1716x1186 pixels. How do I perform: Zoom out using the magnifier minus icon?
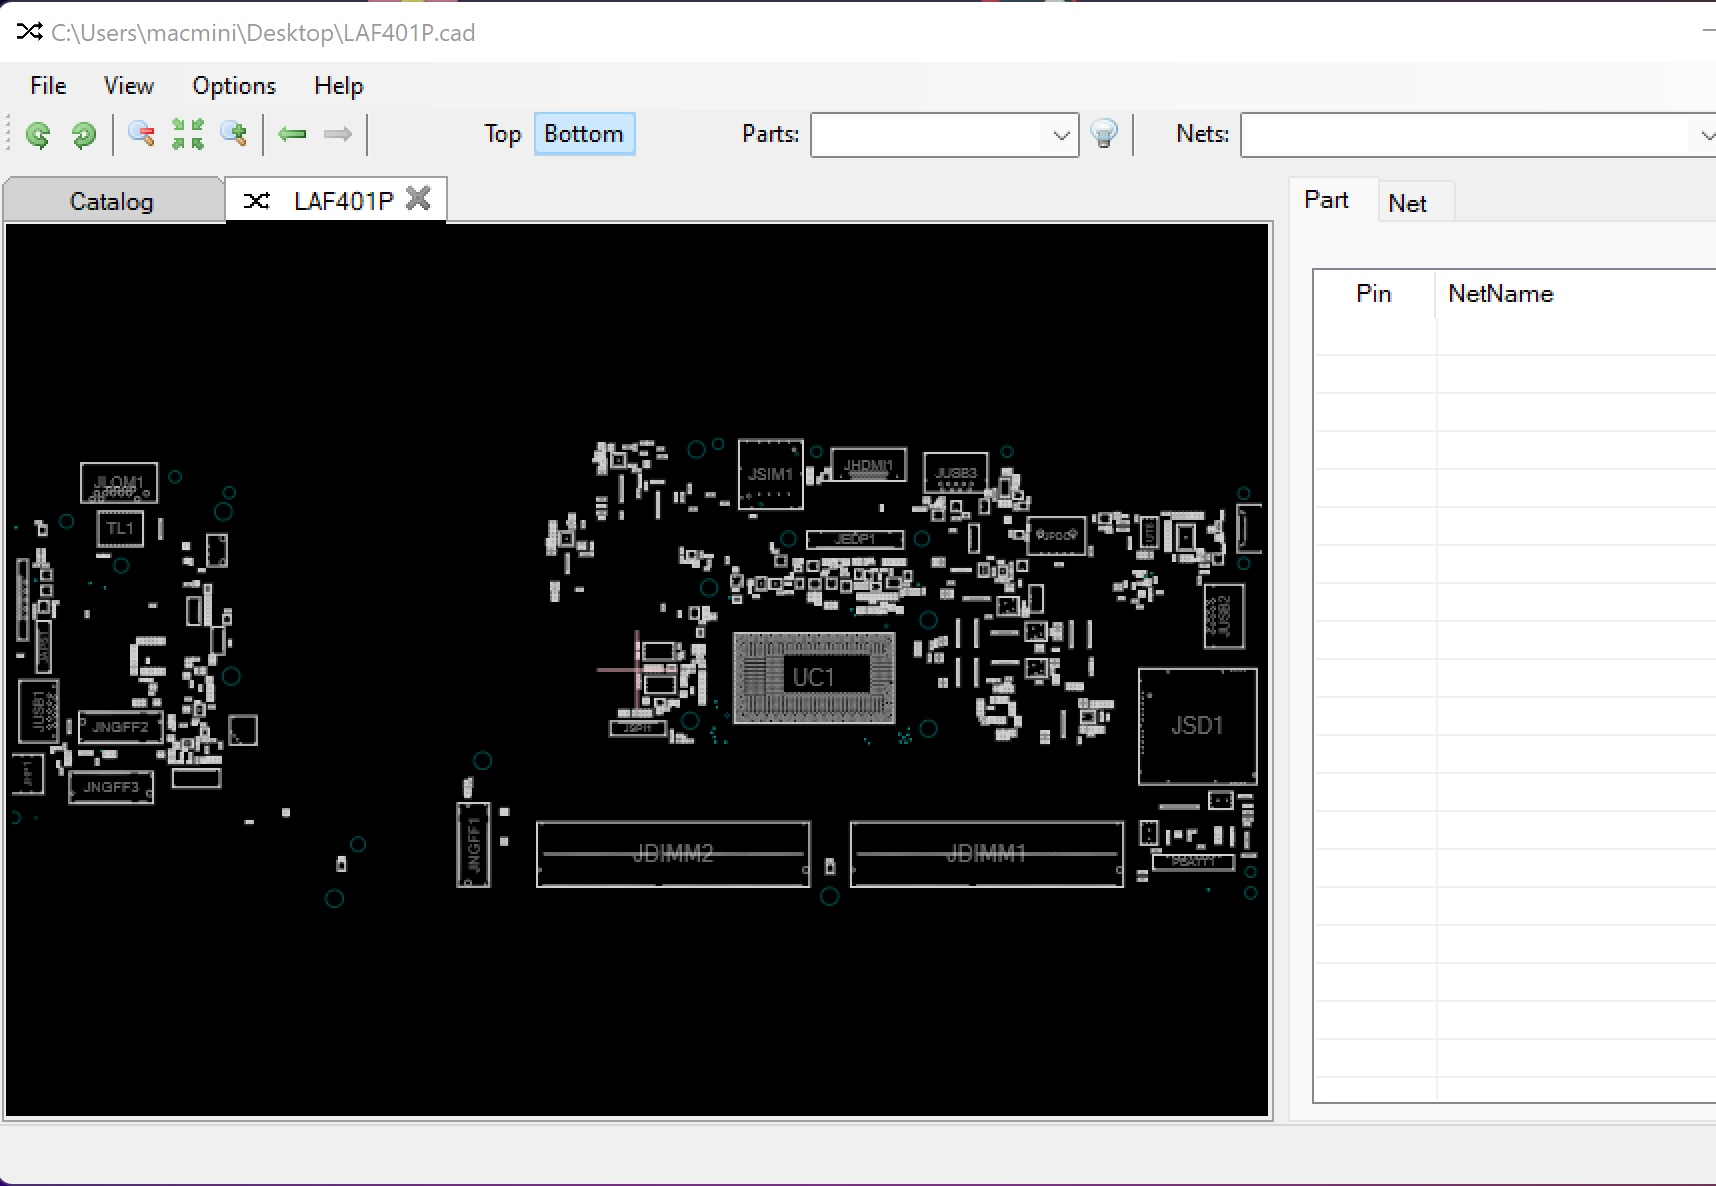point(140,135)
